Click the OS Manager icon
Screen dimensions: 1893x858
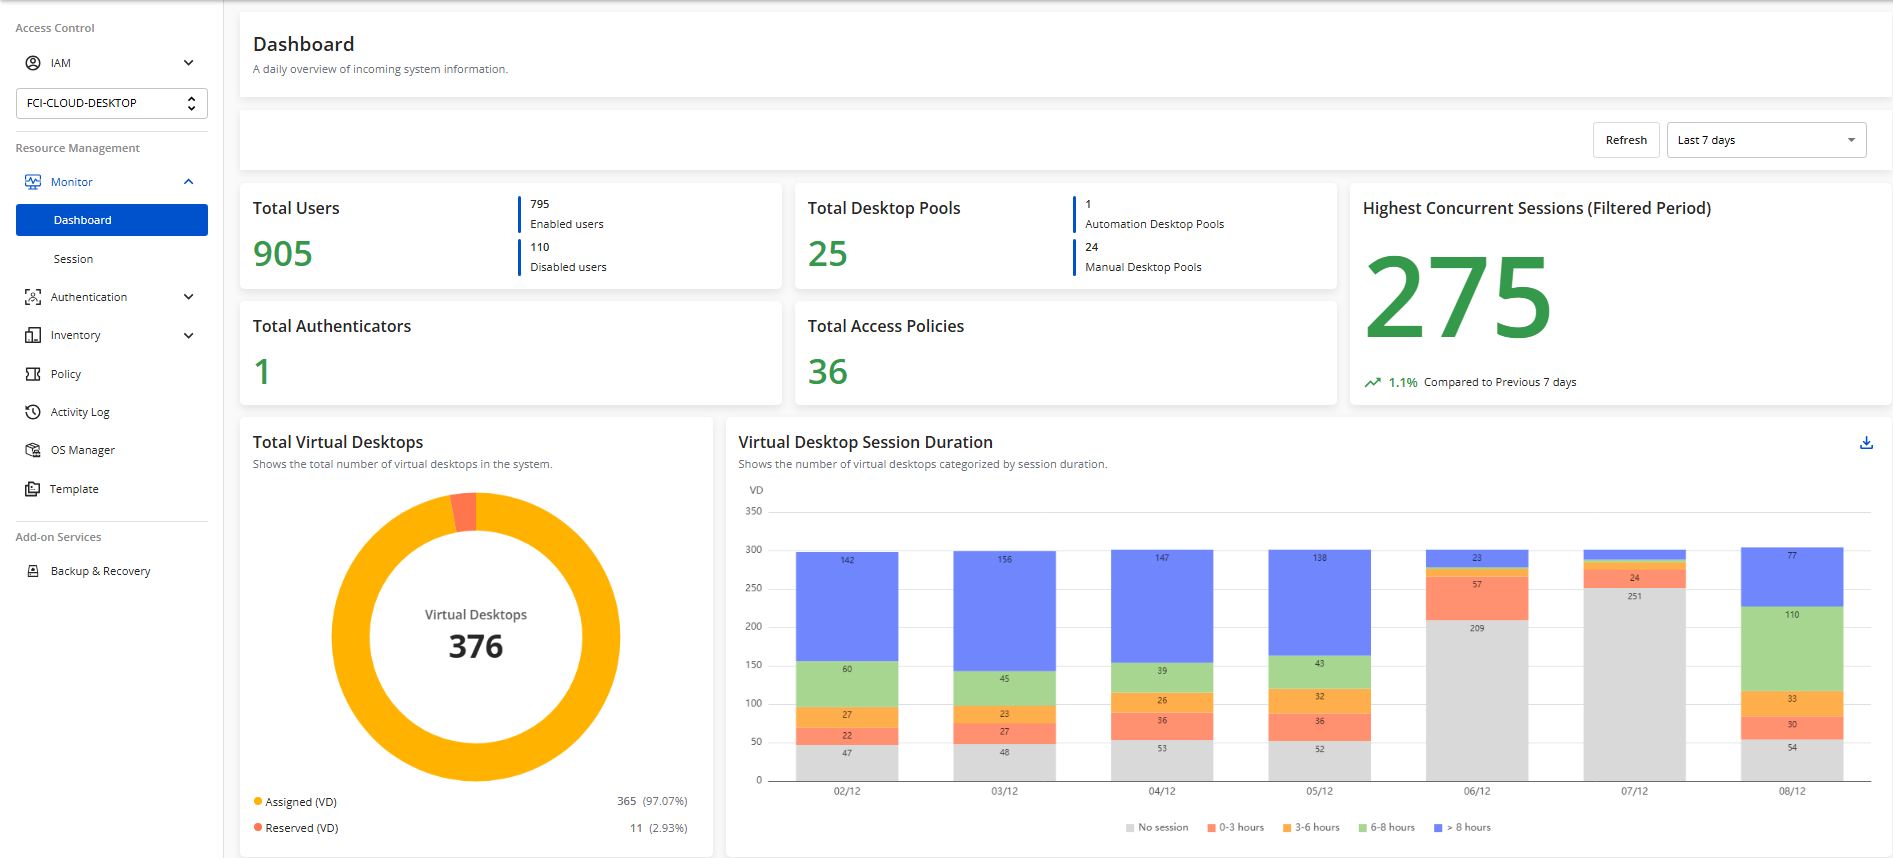point(33,451)
